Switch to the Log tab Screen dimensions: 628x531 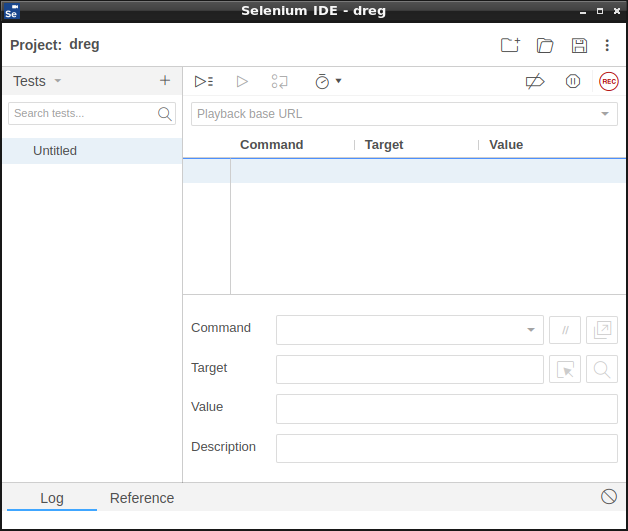click(x=52, y=498)
